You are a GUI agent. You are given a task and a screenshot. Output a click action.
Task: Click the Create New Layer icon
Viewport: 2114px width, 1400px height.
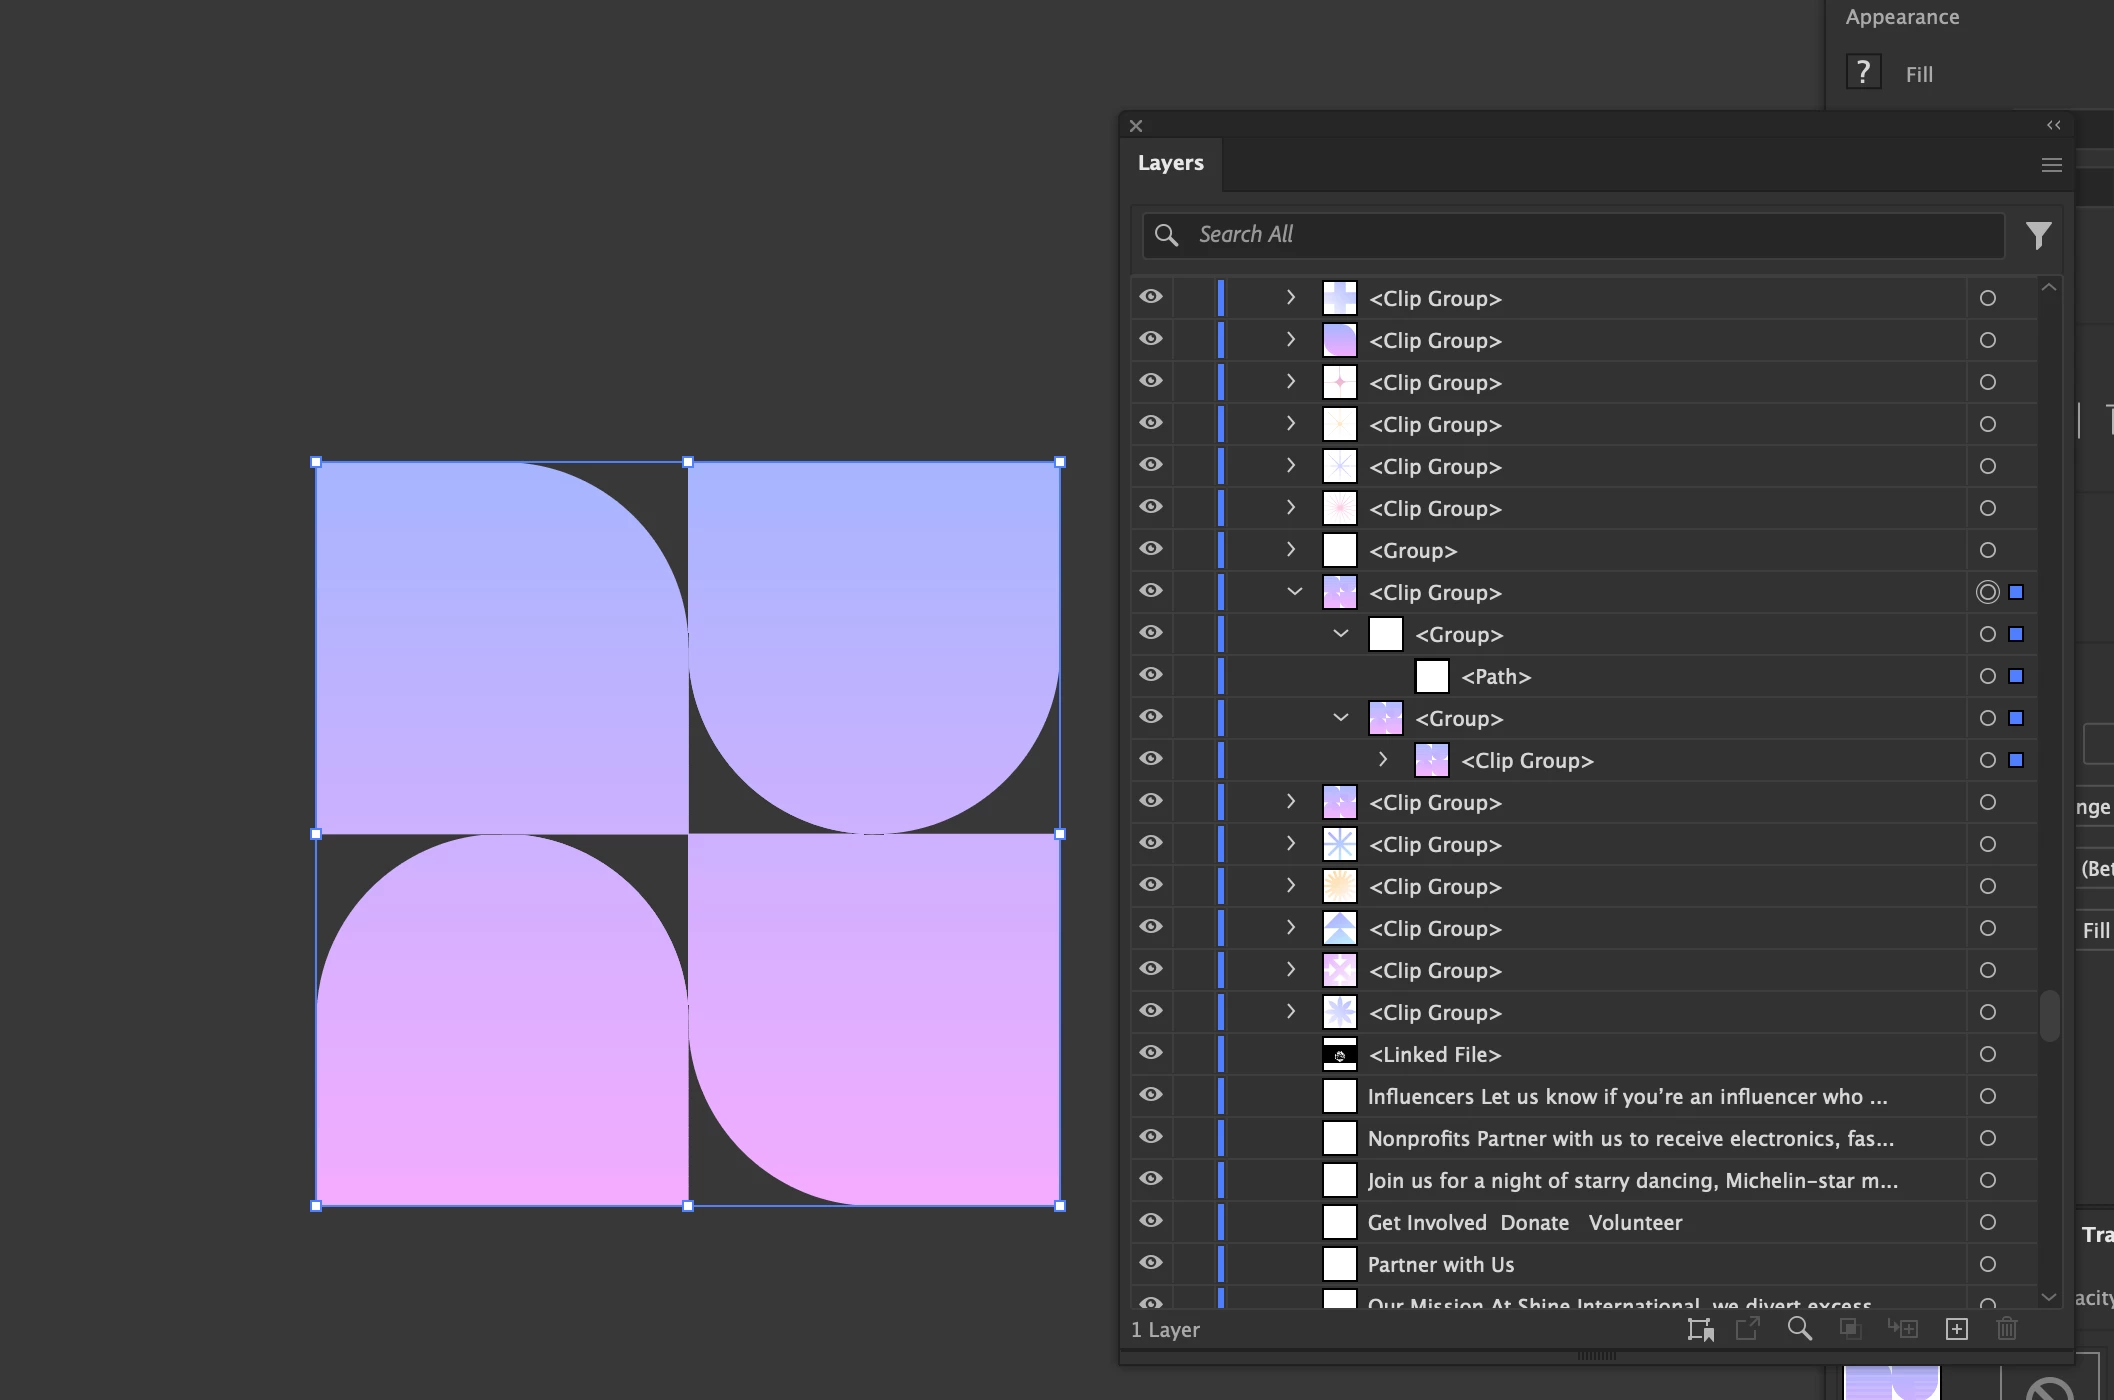pos(1957,1329)
